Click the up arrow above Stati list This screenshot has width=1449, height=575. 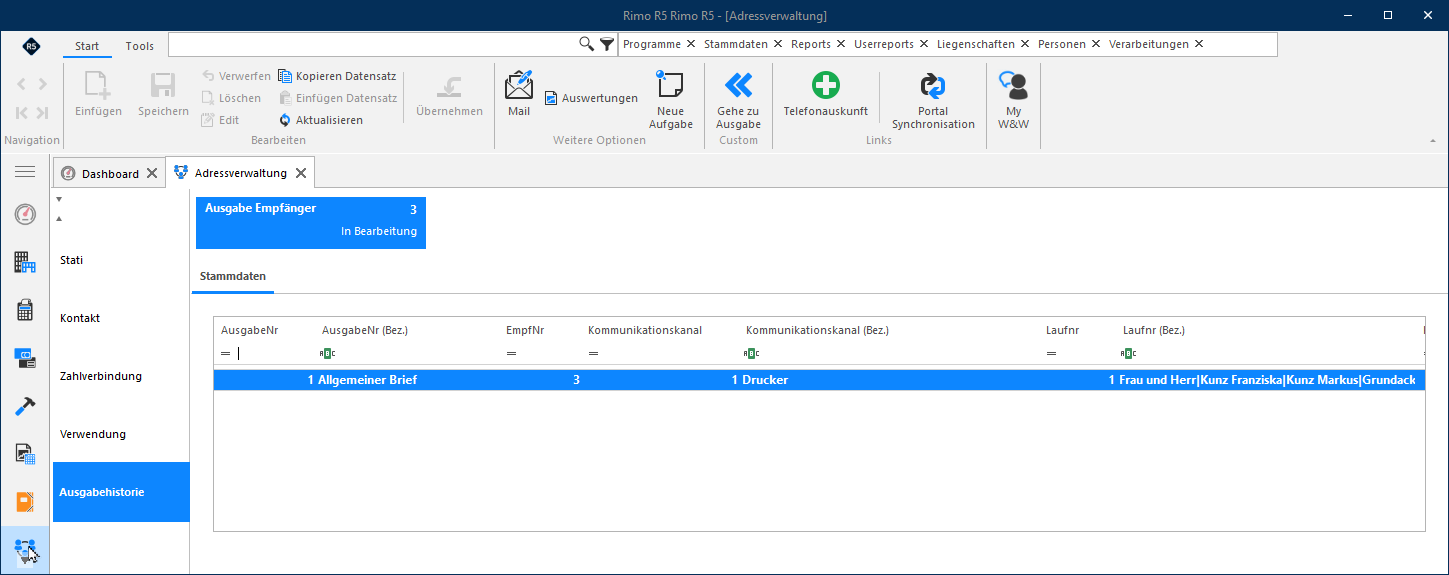click(x=58, y=218)
